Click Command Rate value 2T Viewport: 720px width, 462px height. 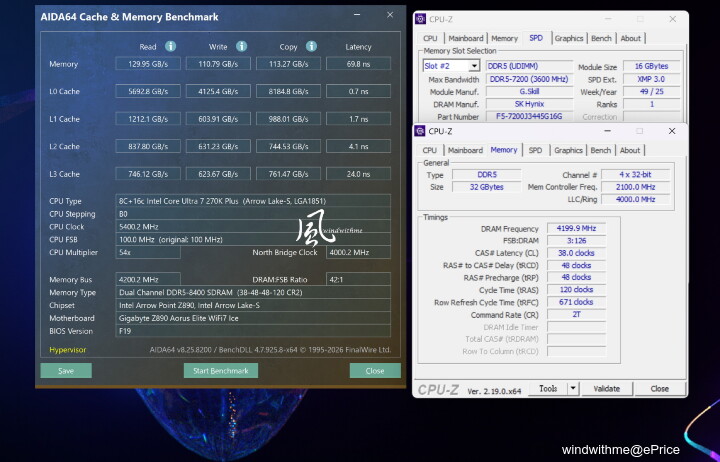(576, 315)
